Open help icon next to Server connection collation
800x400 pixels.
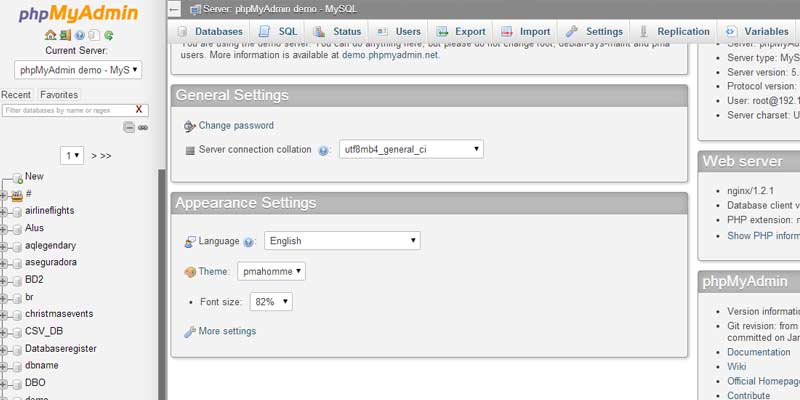point(323,151)
